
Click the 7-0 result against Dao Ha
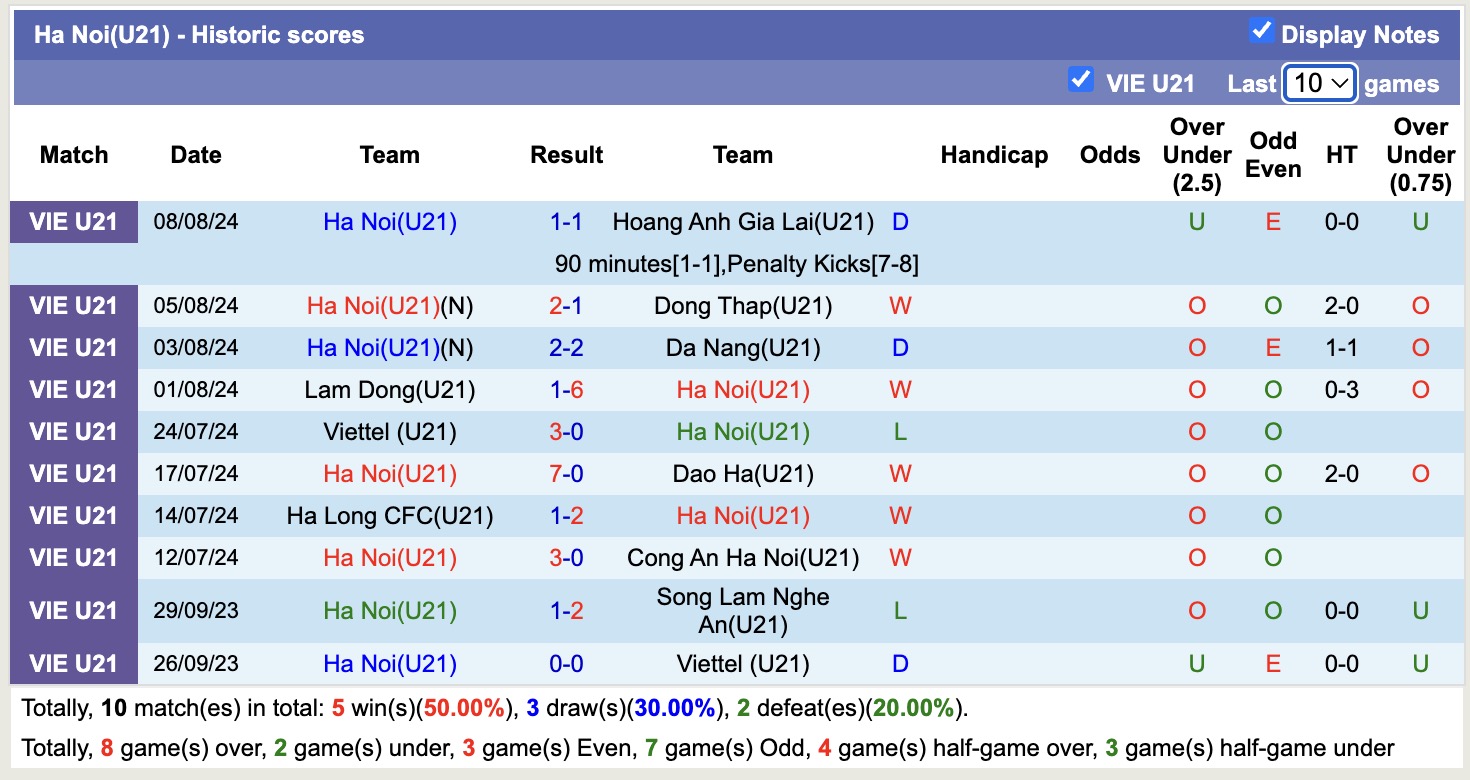tap(566, 473)
